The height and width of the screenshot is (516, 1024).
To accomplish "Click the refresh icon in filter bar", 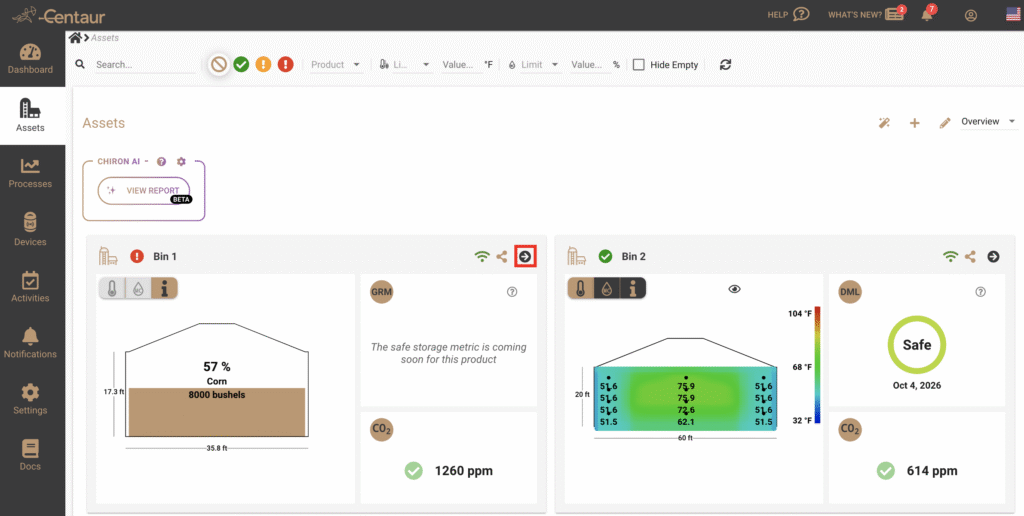I will coord(725,65).
